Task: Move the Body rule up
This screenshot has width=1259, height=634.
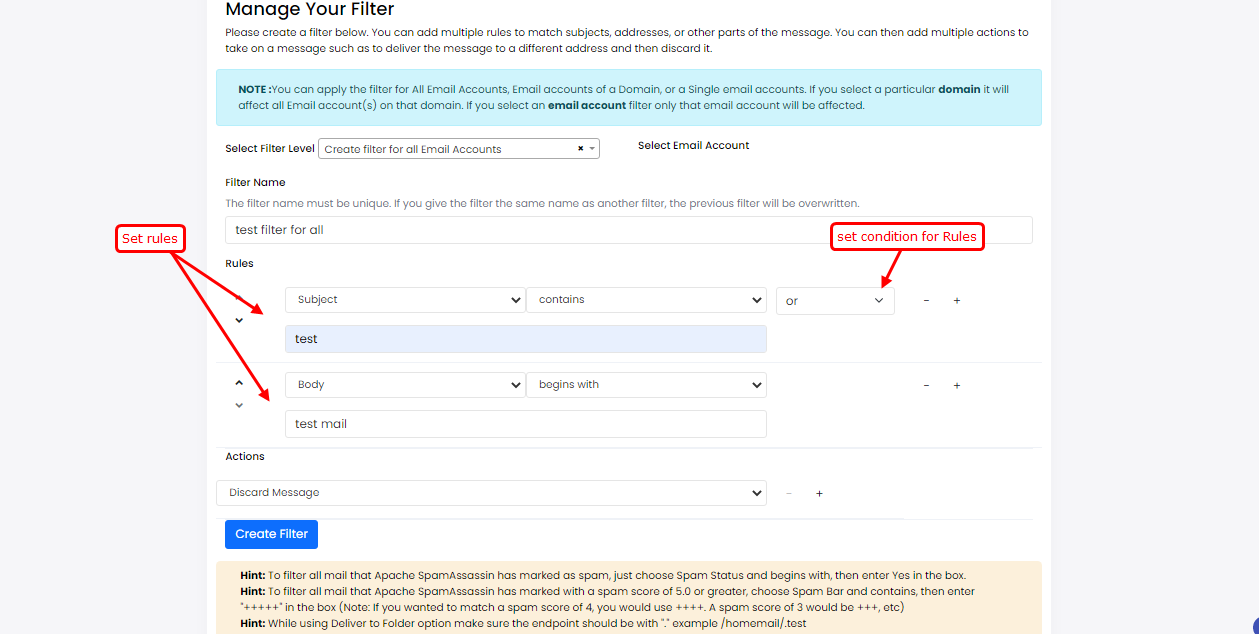Action: pos(239,382)
